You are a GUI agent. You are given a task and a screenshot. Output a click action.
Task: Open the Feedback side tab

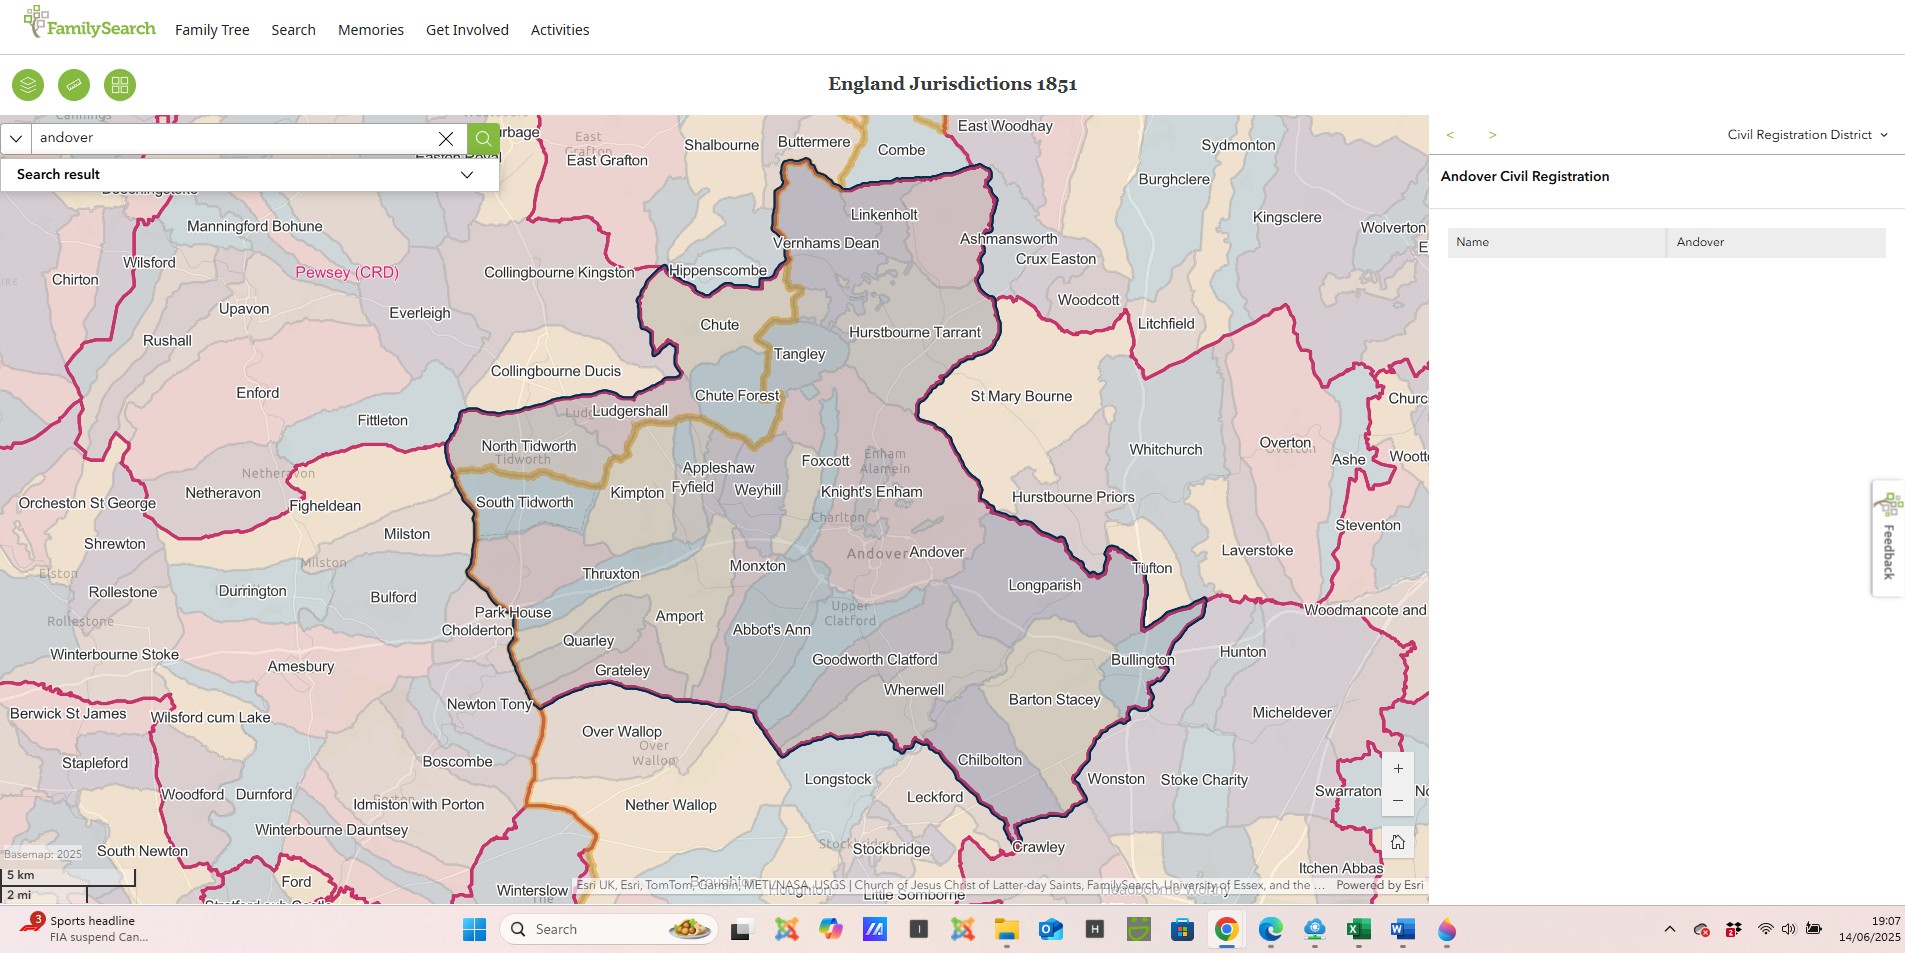pyautogui.click(x=1888, y=539)
